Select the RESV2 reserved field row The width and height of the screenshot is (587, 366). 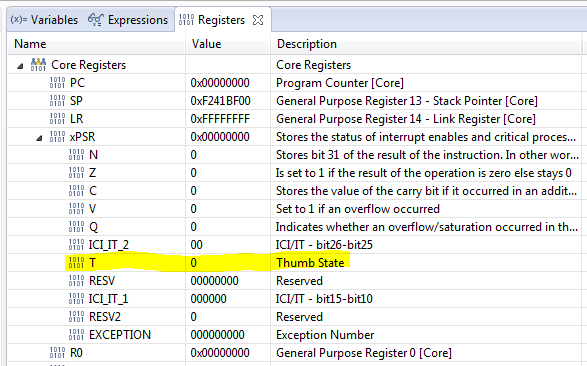pos(295,317)
